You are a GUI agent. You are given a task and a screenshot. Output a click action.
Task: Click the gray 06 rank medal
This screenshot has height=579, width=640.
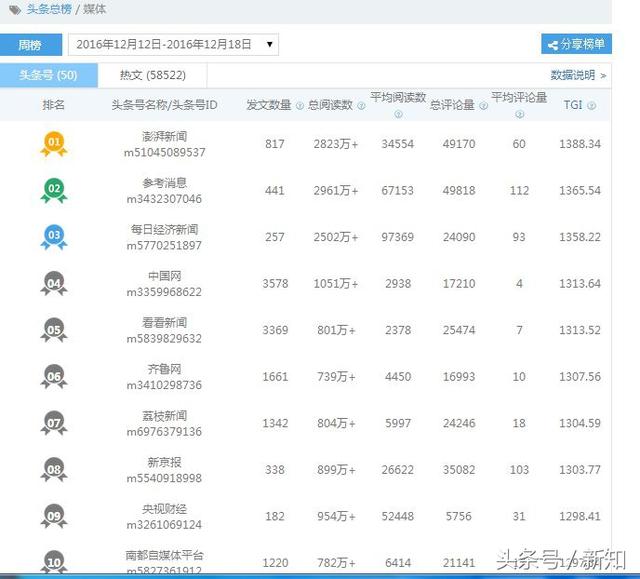point(54,376)
